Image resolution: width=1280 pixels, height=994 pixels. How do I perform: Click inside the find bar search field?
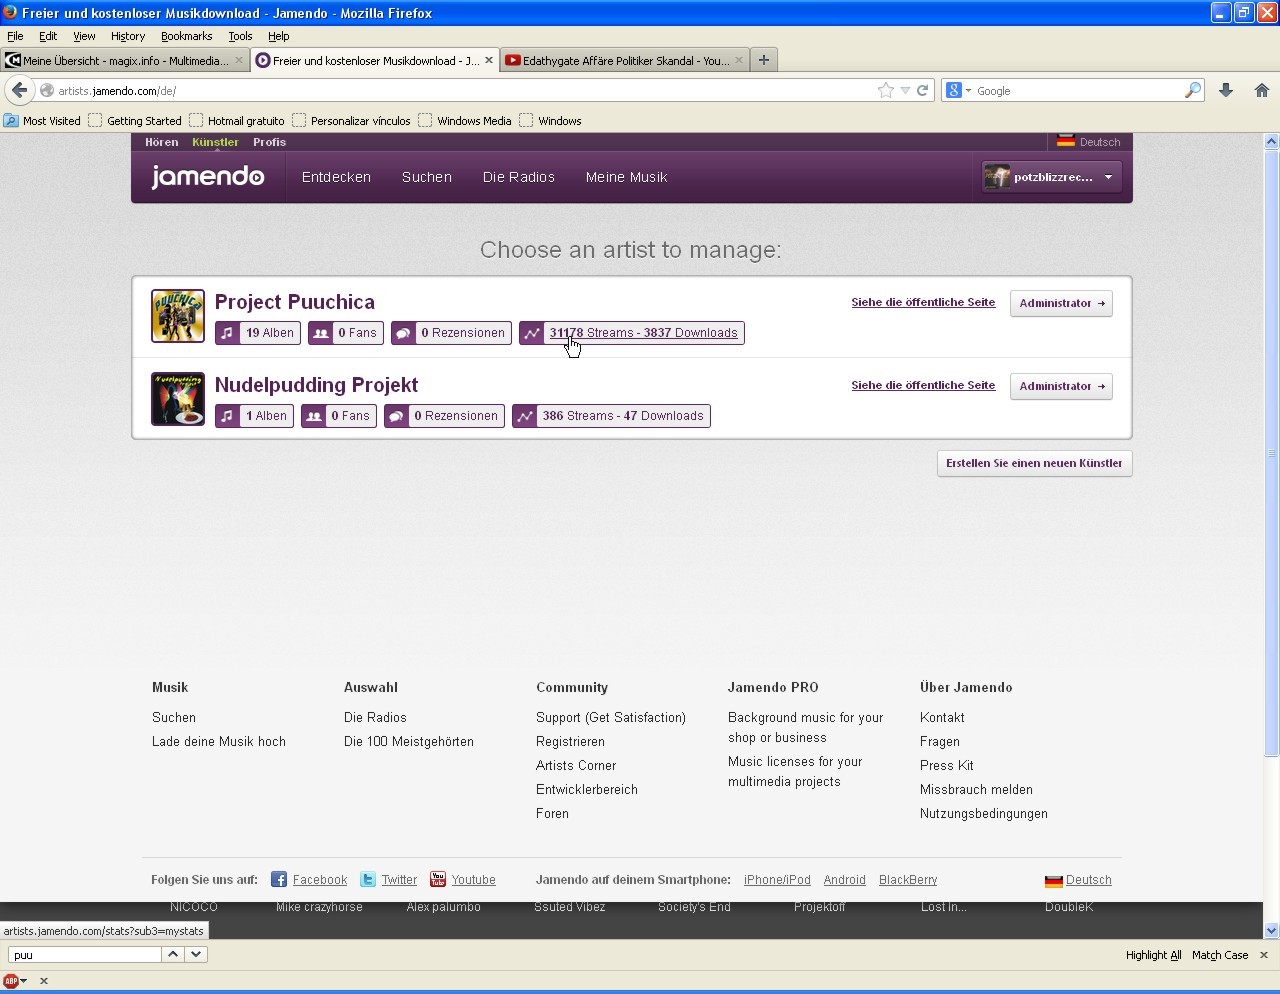point(85,955)
